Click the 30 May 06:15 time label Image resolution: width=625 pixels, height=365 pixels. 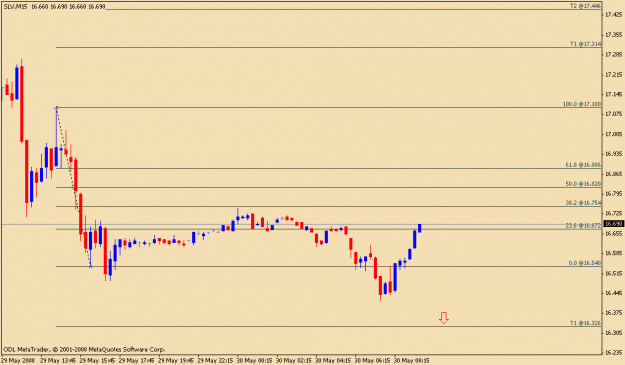point(372,361)
